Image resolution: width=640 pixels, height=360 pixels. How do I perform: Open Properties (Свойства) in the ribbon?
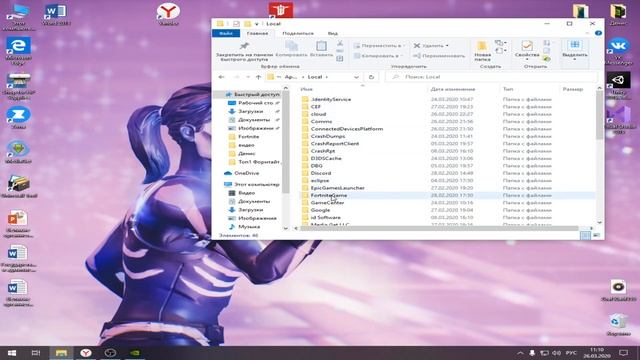[x=527, y=49]
